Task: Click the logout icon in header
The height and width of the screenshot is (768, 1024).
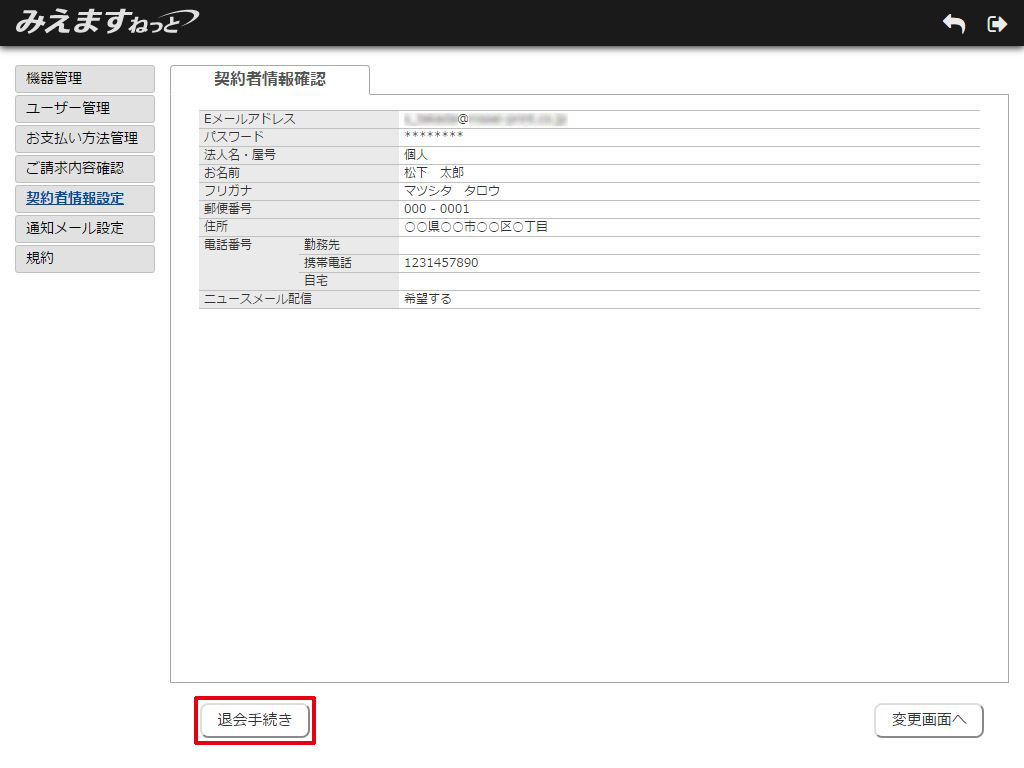Action: (x=996, y=24)
